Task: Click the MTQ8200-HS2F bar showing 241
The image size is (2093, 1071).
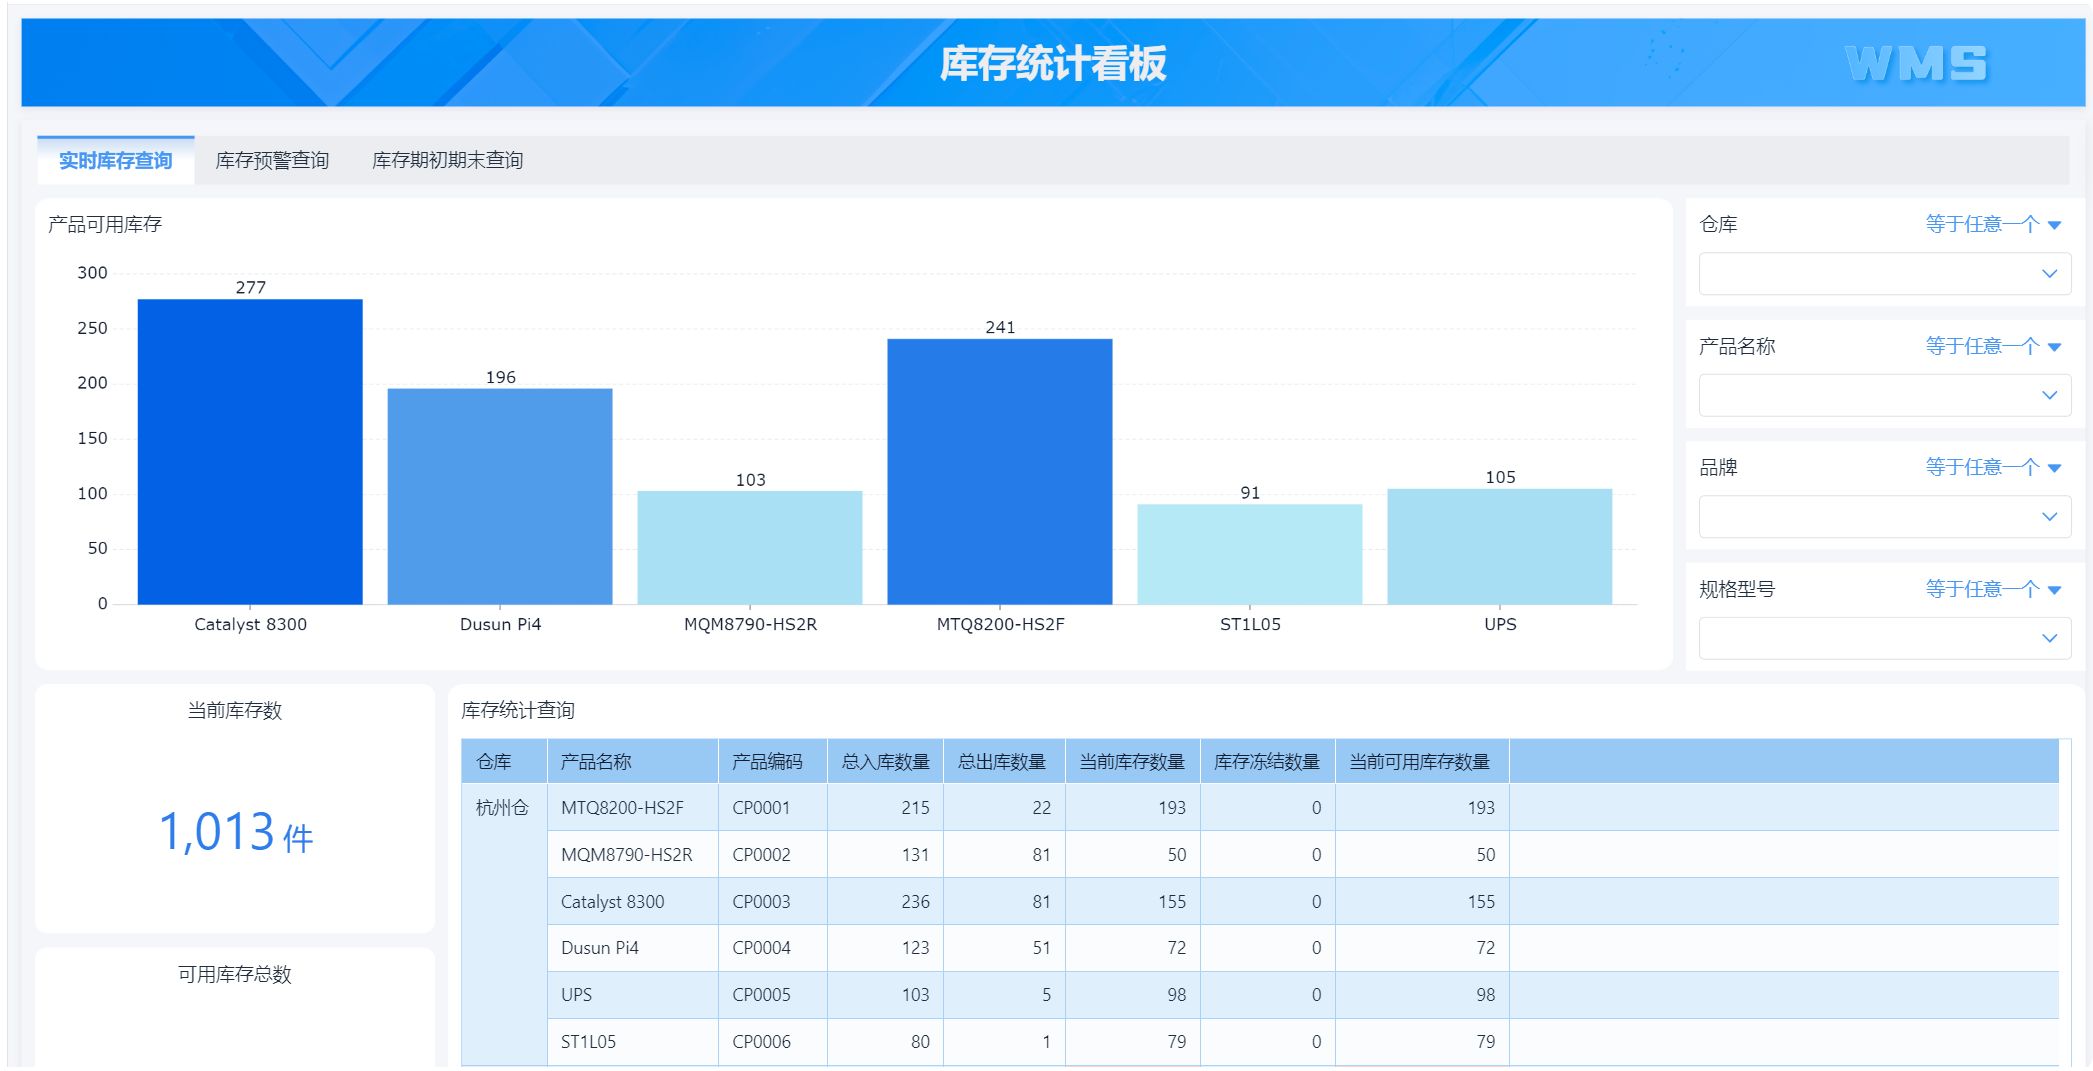Action: [1000, 471]
